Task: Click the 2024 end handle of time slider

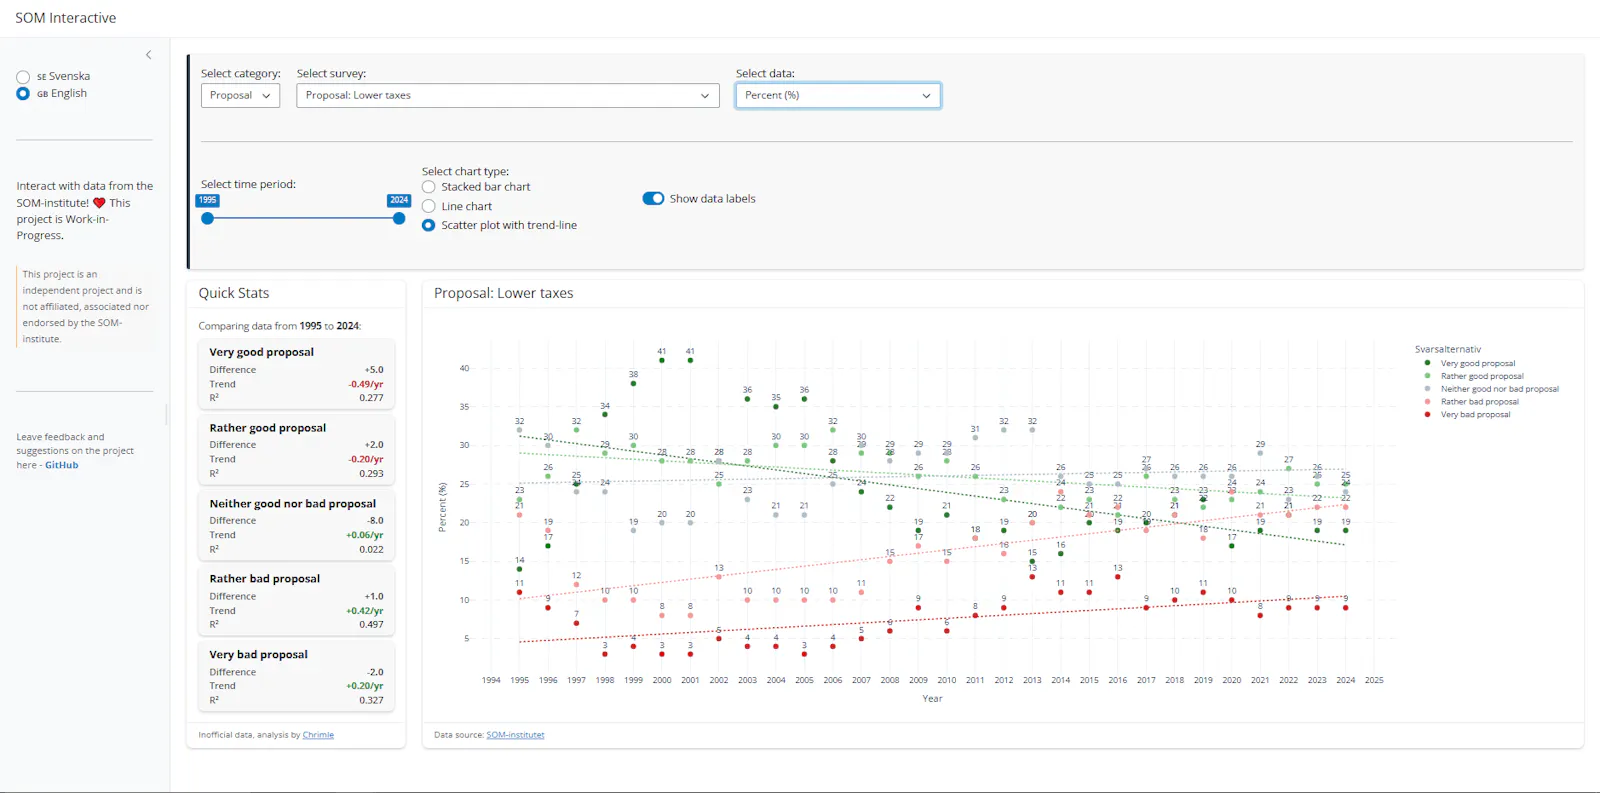Action: point(399,218)
